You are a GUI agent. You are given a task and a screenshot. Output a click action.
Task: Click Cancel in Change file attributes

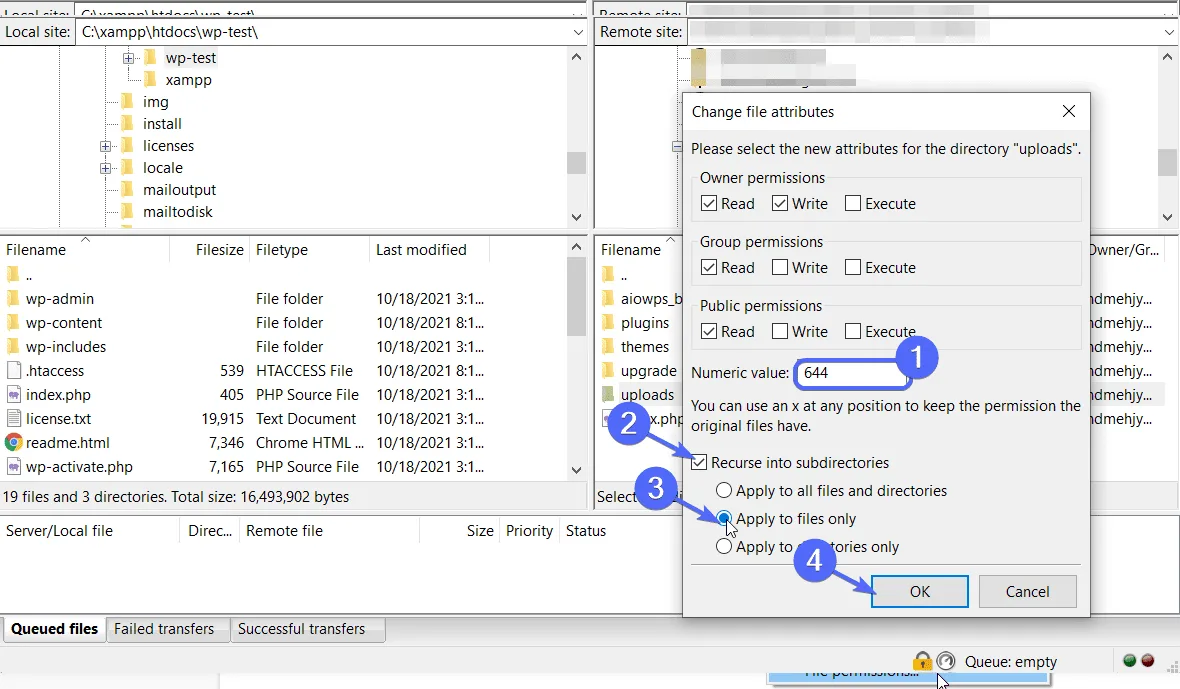pos(1027,591)
